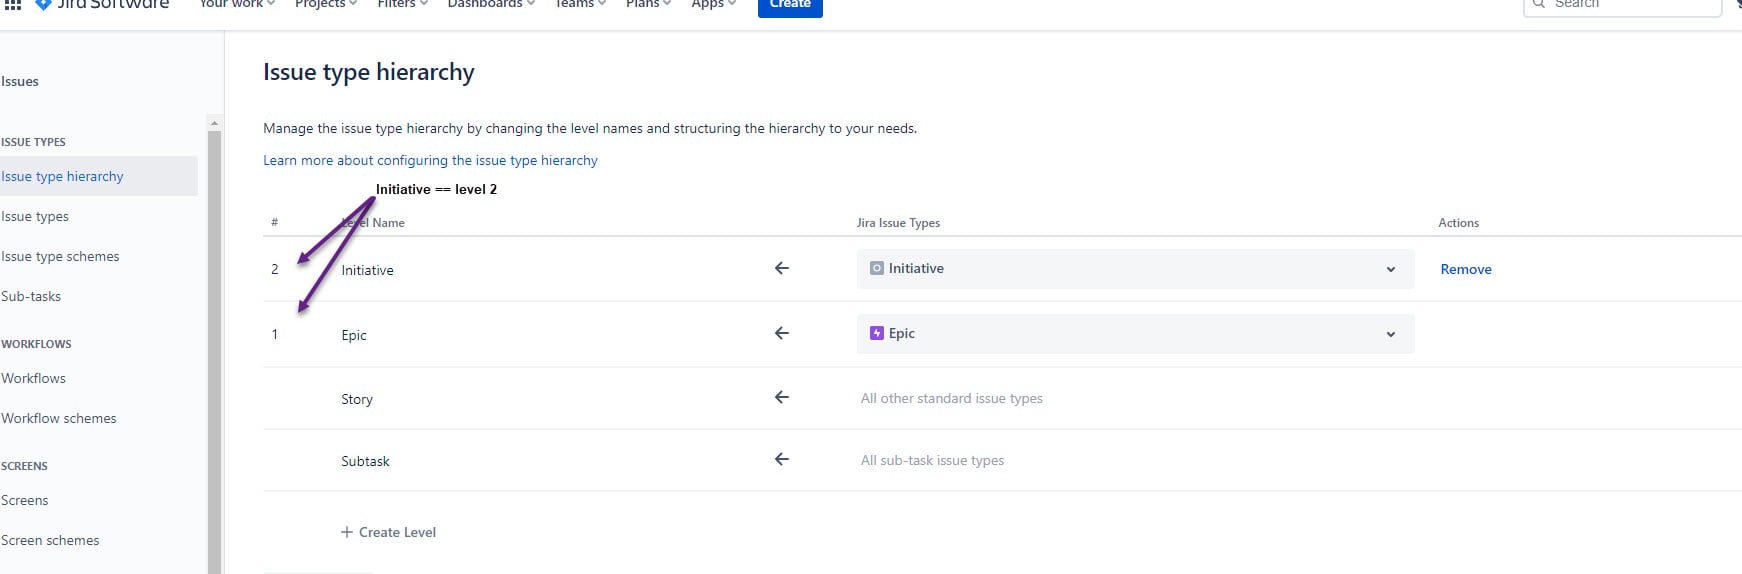Image resolution: width=1742 pixels, height=574 pixels.
Task: Click the Jira Software logo
Action: pos(102,4)
